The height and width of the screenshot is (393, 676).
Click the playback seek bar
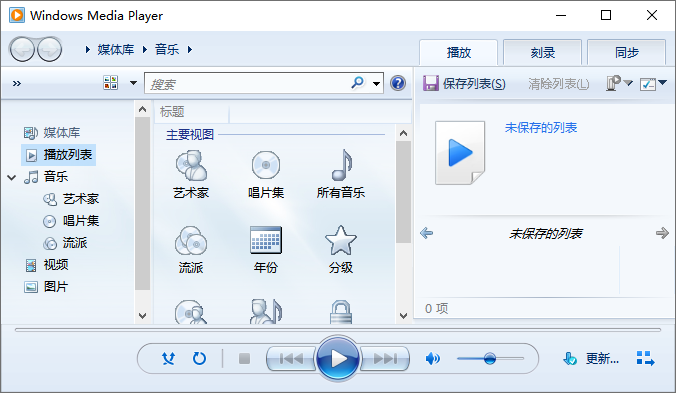coord(338,330)
